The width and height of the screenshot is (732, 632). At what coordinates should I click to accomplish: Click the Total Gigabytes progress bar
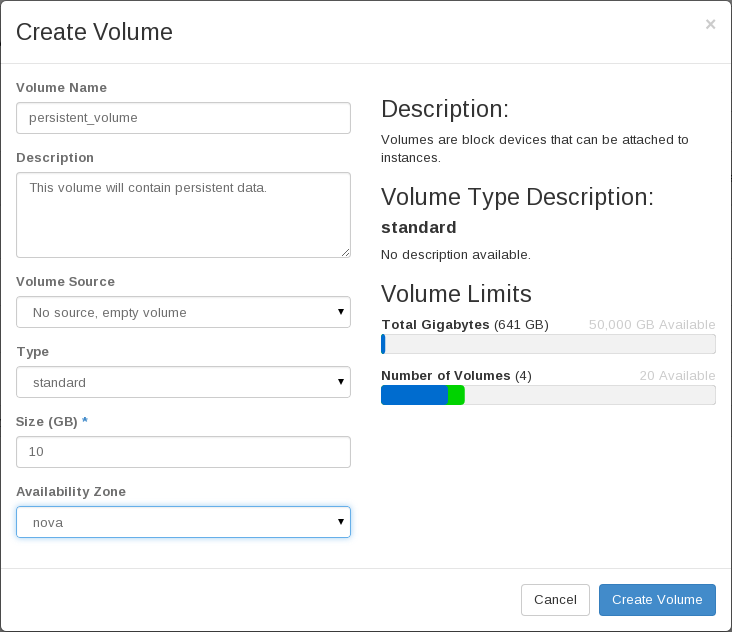point(548,344)
